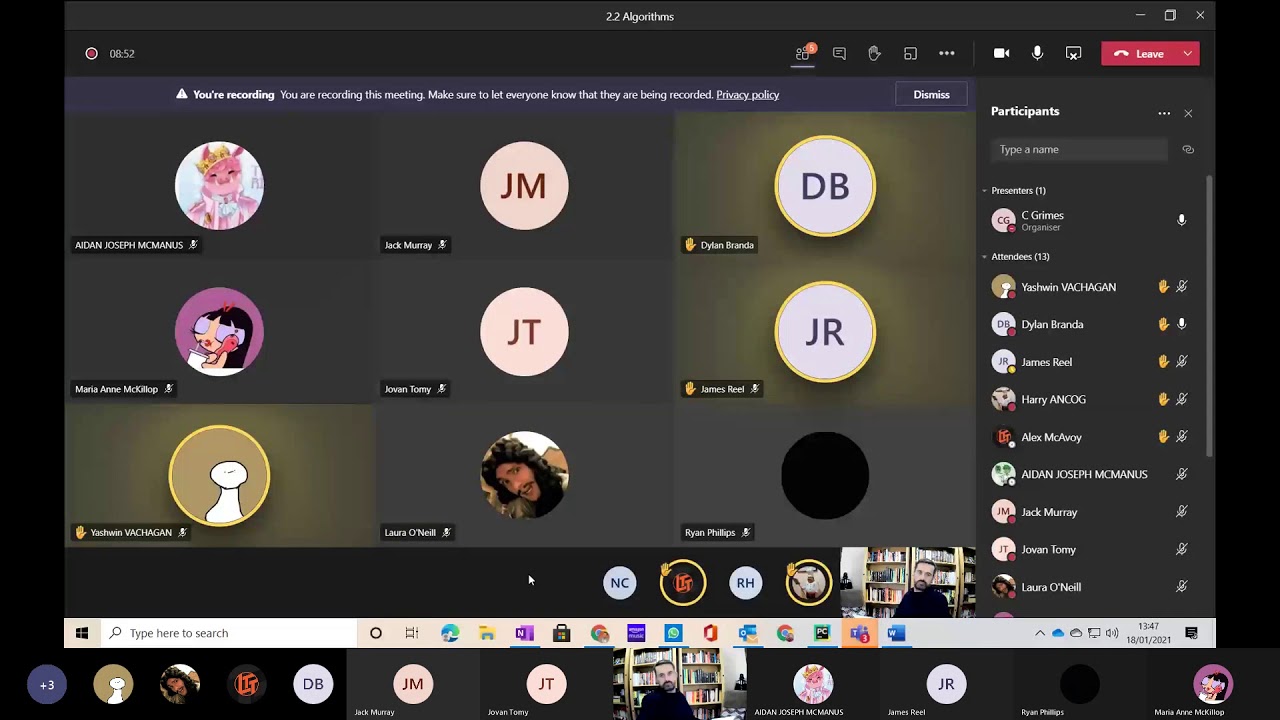The width and height of the screenshot is (1280, 720).
Task: Open the breakout rooms icon in toolbar
Action: [910, 54]
